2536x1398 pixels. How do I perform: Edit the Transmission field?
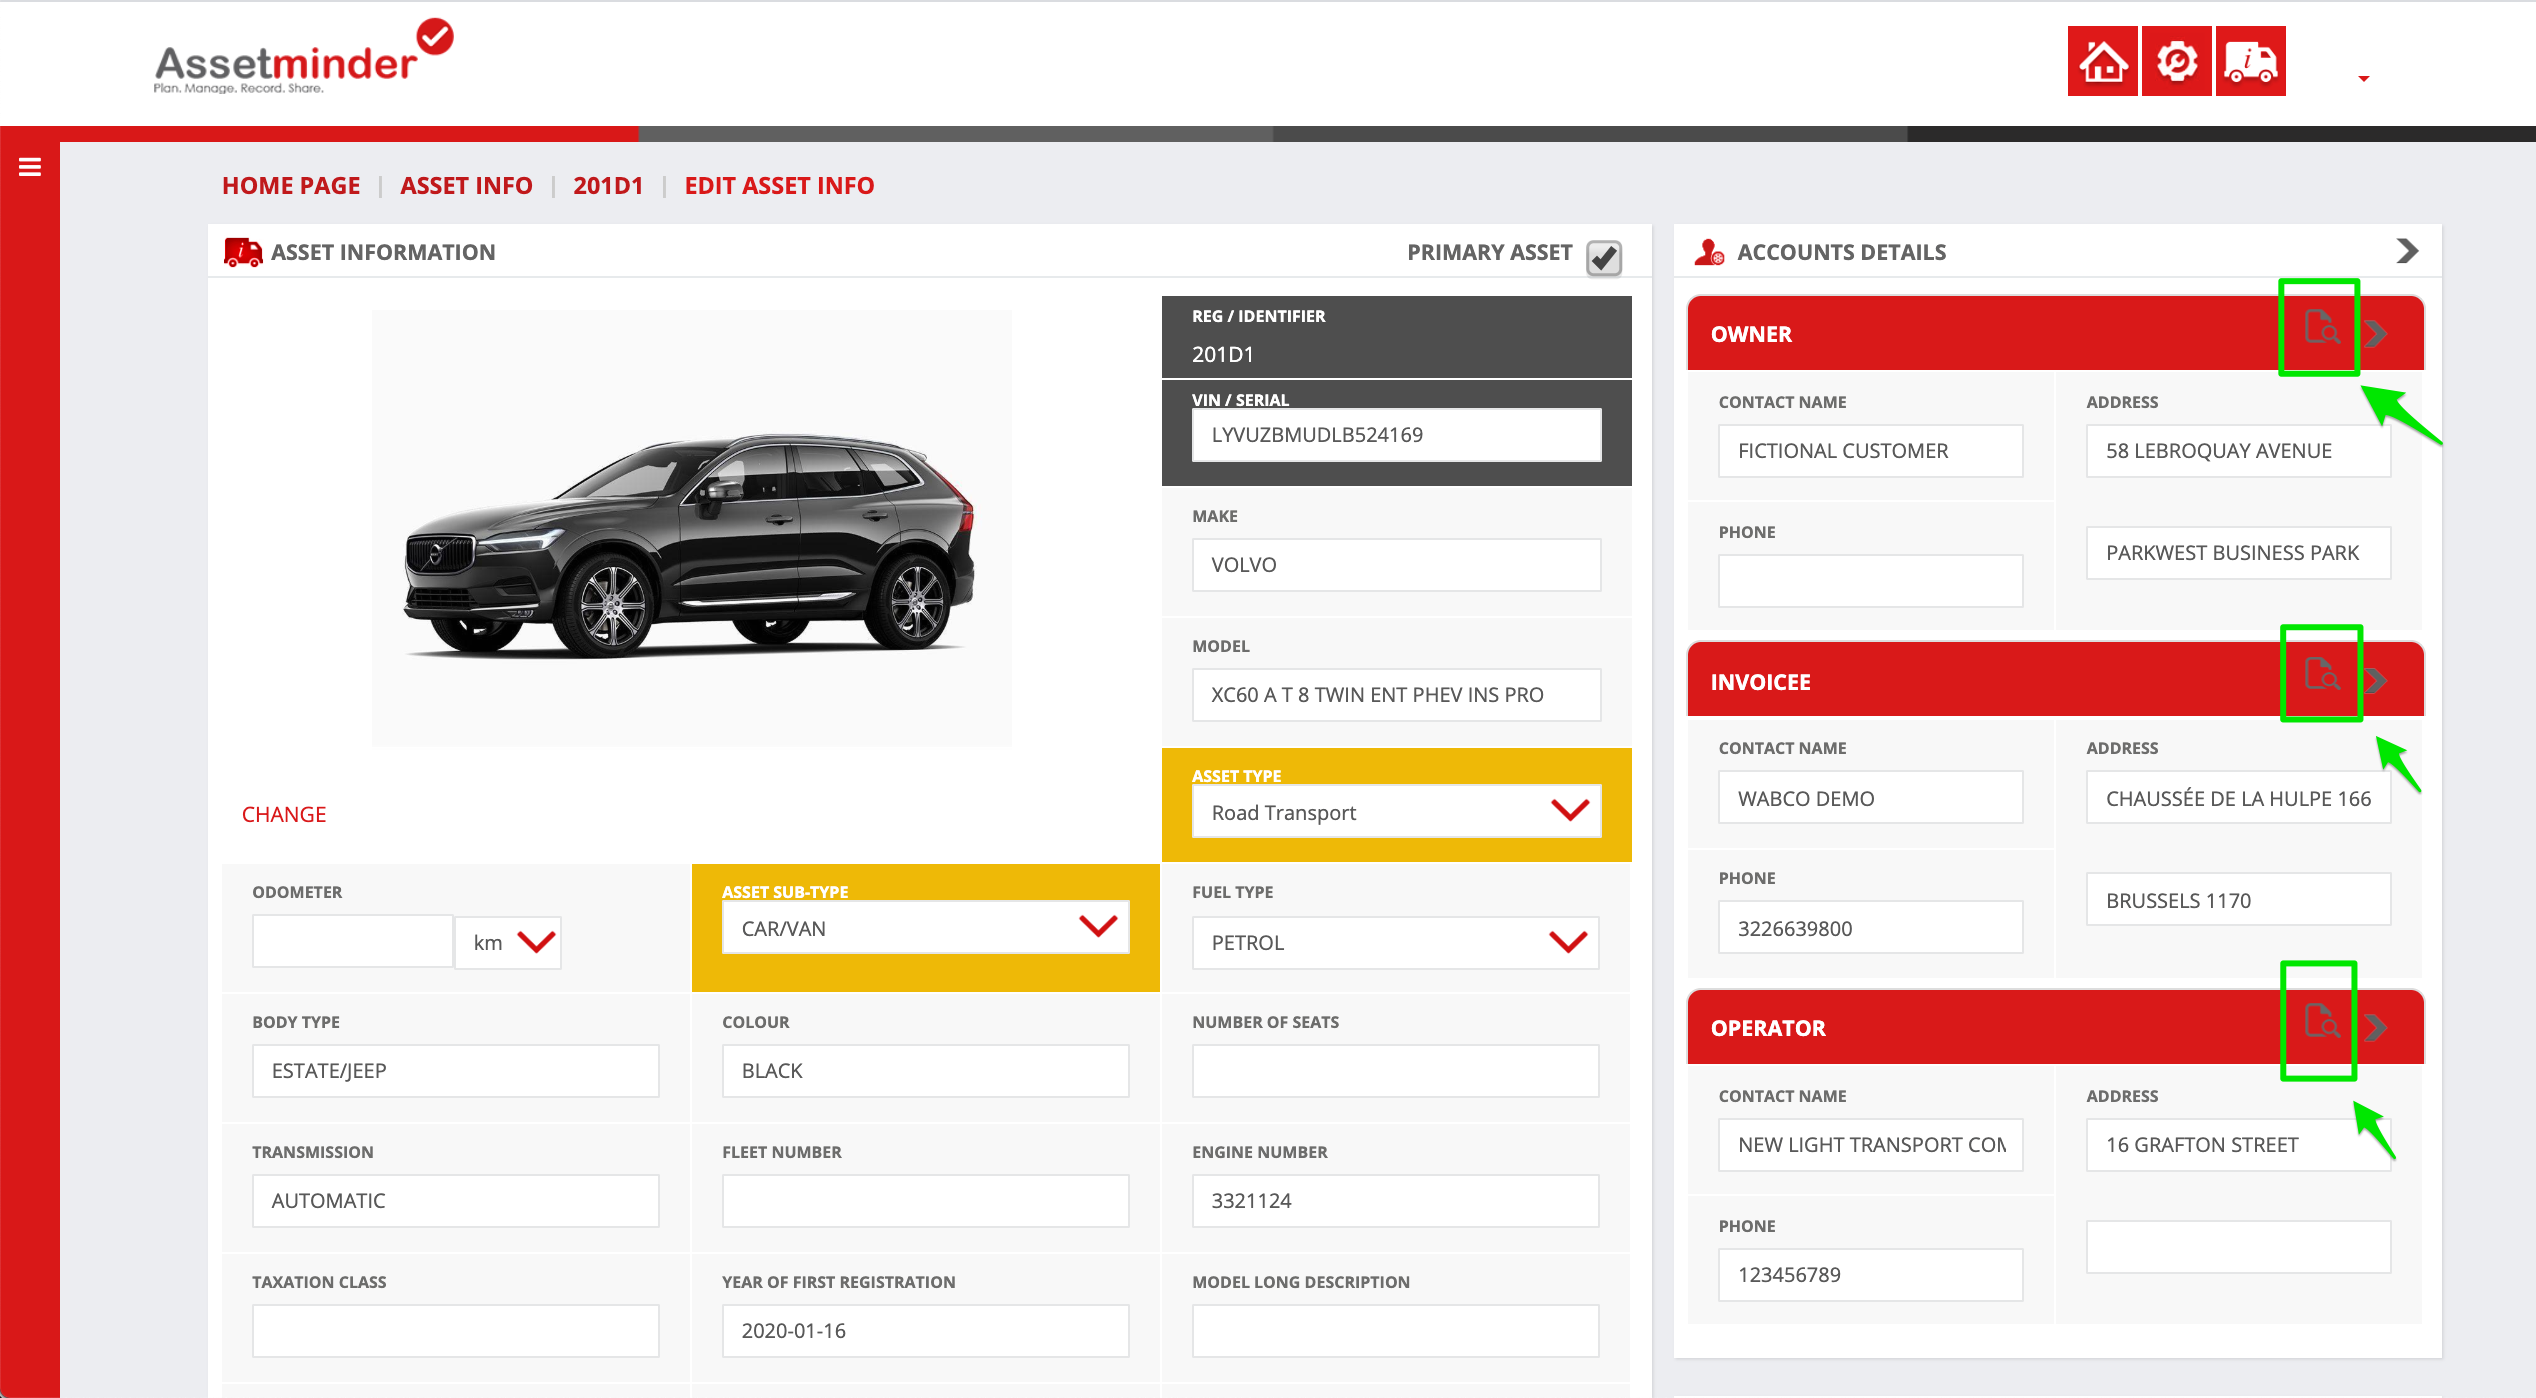point(455,1200)
